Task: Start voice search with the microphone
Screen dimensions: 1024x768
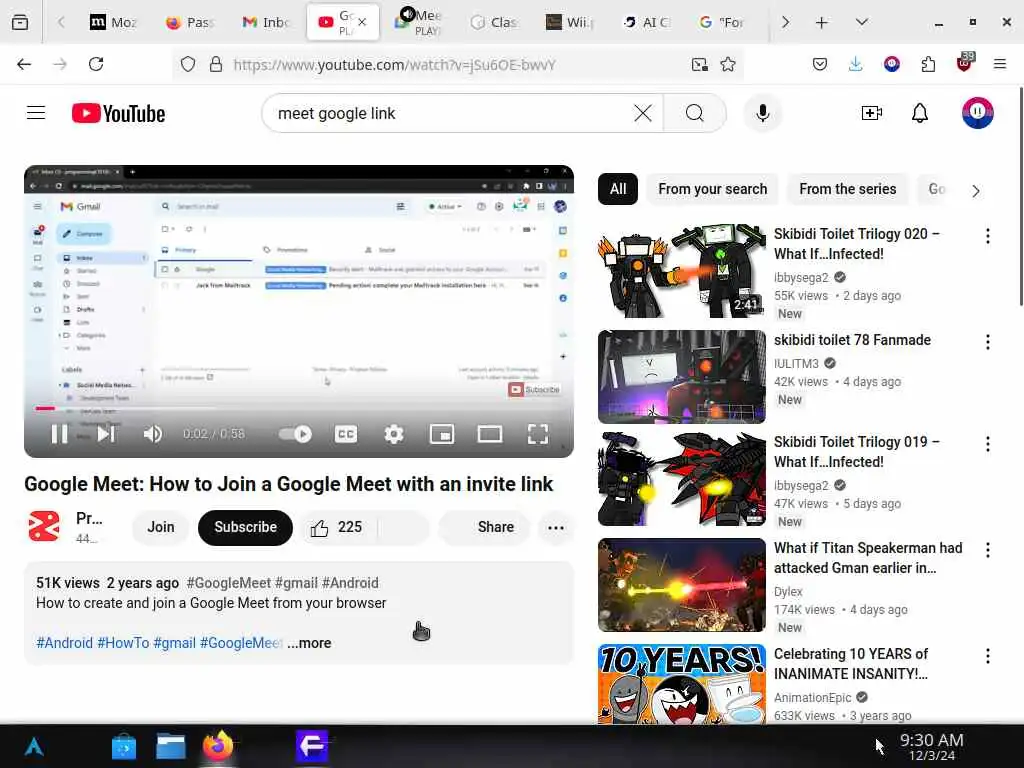Action: click(x=762, y=113)
